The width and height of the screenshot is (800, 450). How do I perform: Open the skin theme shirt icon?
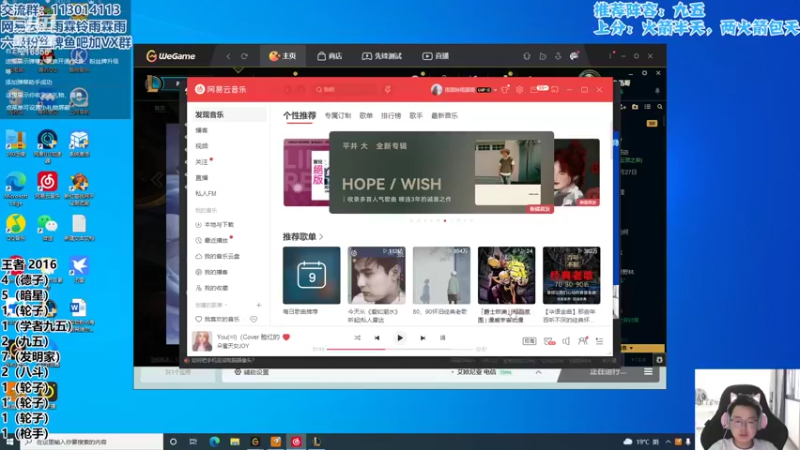click(x=505, y=89)
